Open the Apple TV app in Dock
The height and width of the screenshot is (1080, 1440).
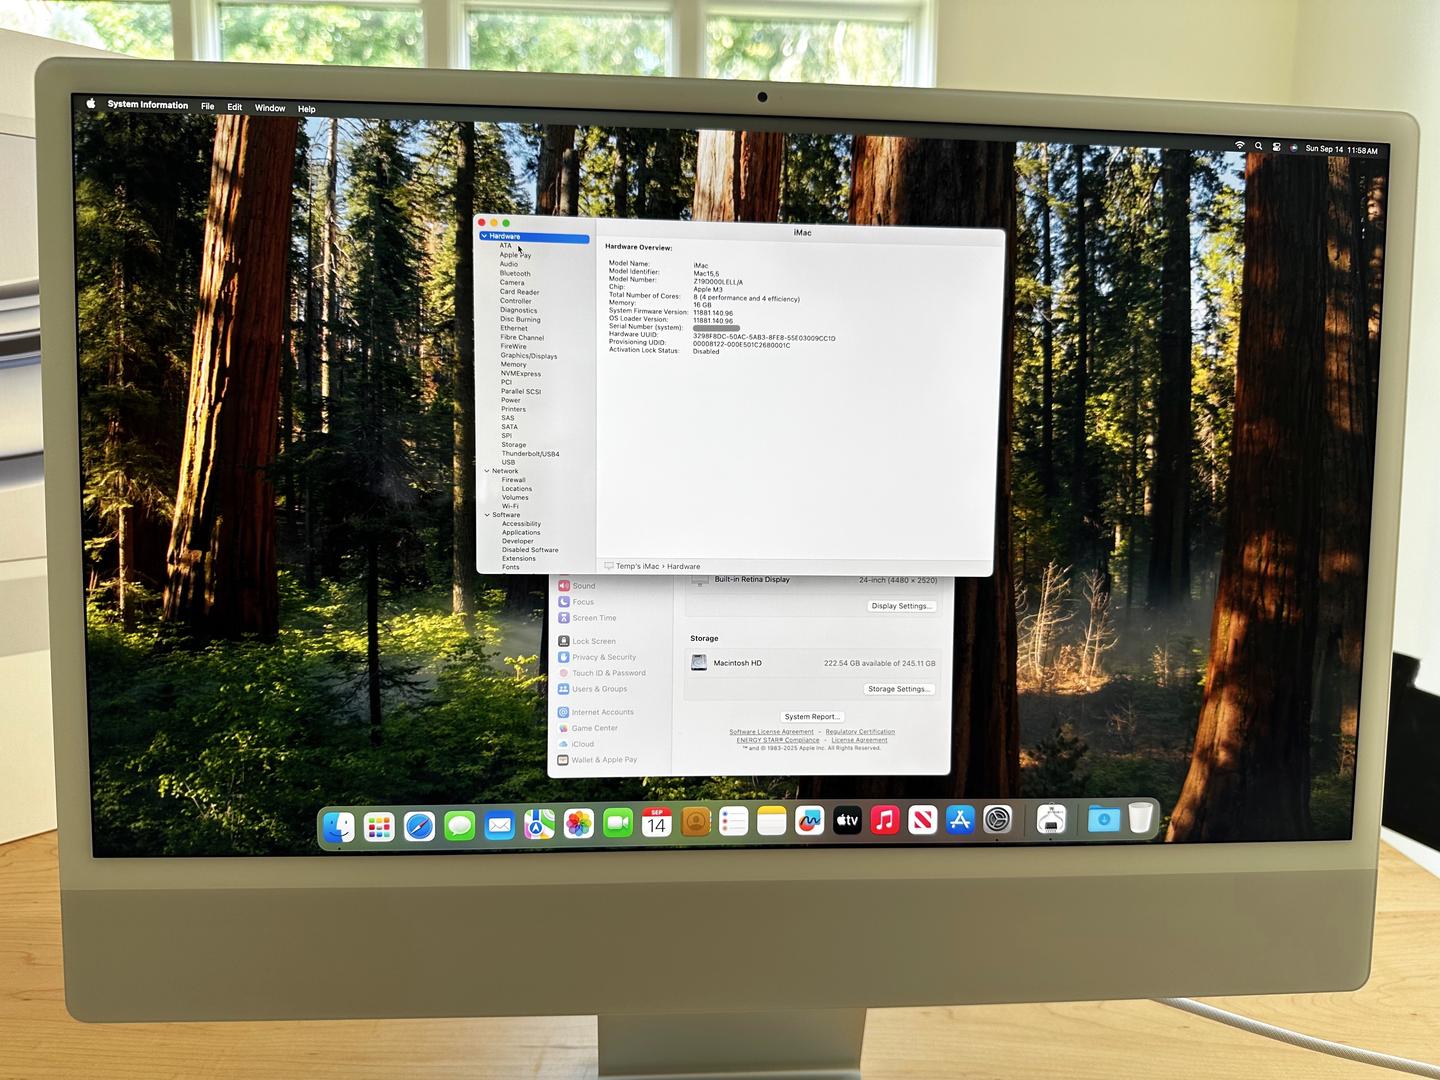[x=847, y=820]
